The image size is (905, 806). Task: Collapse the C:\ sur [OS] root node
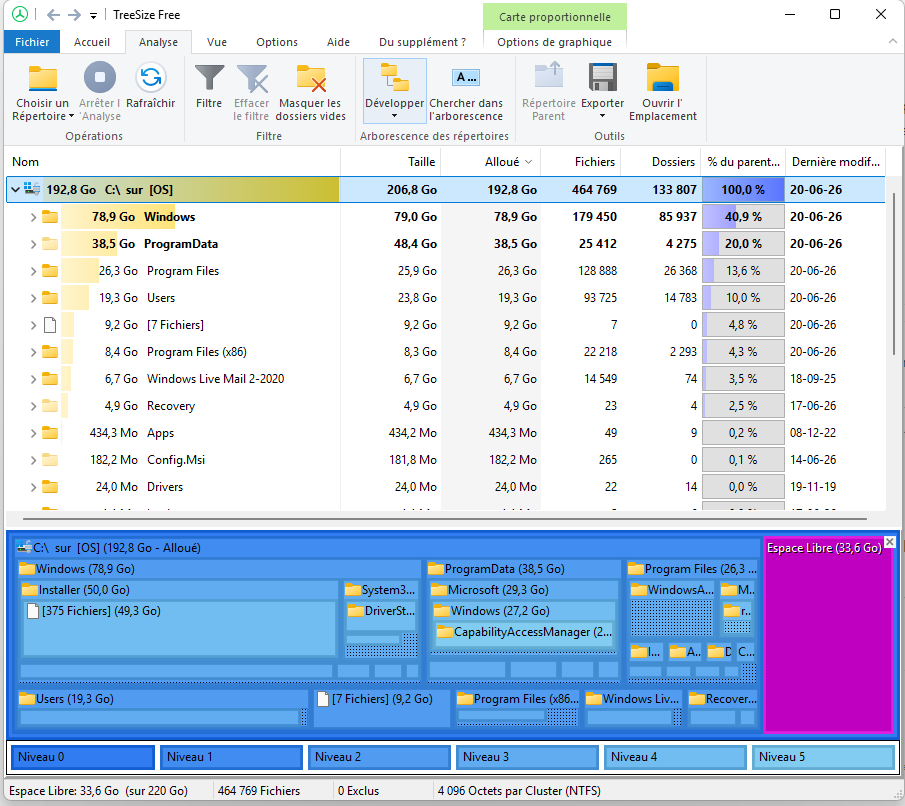click(16, 189)
